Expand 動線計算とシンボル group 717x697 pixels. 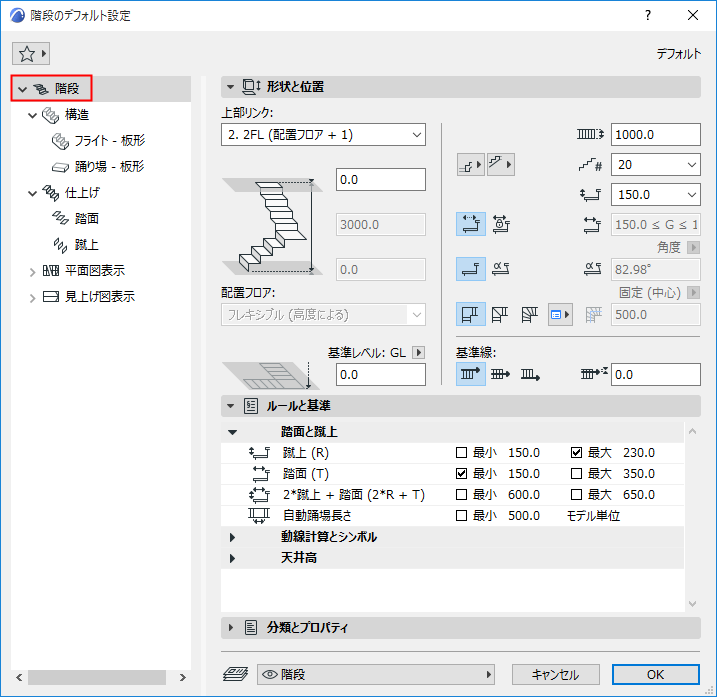[233, 537]
